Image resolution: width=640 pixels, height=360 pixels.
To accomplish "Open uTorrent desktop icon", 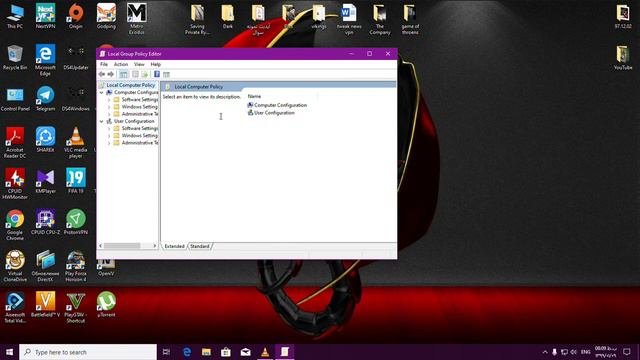I will [106, 305].
